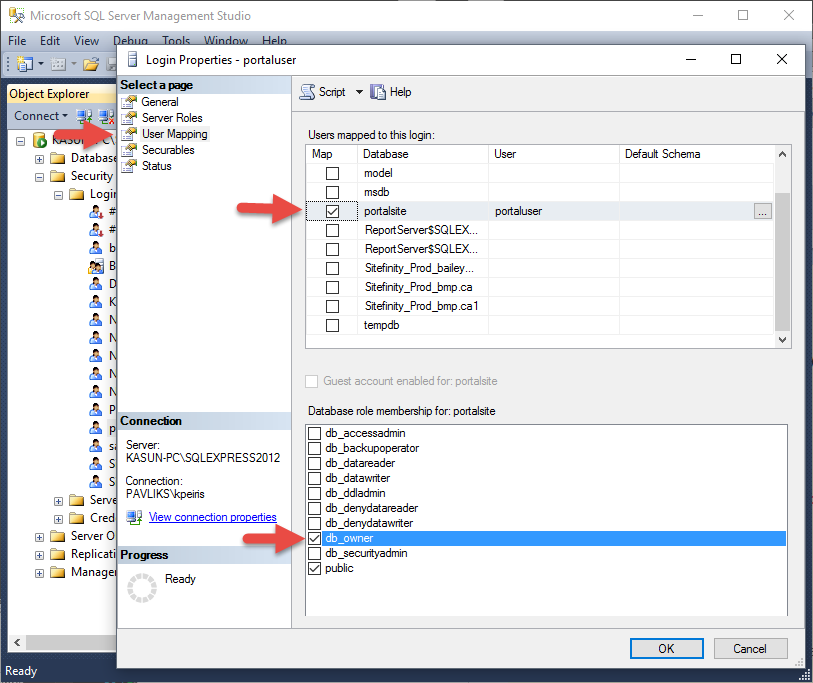The image size is (813, 683).
Task: Collapse the server node in Object Explorer
Action: (x=20, y=141)
